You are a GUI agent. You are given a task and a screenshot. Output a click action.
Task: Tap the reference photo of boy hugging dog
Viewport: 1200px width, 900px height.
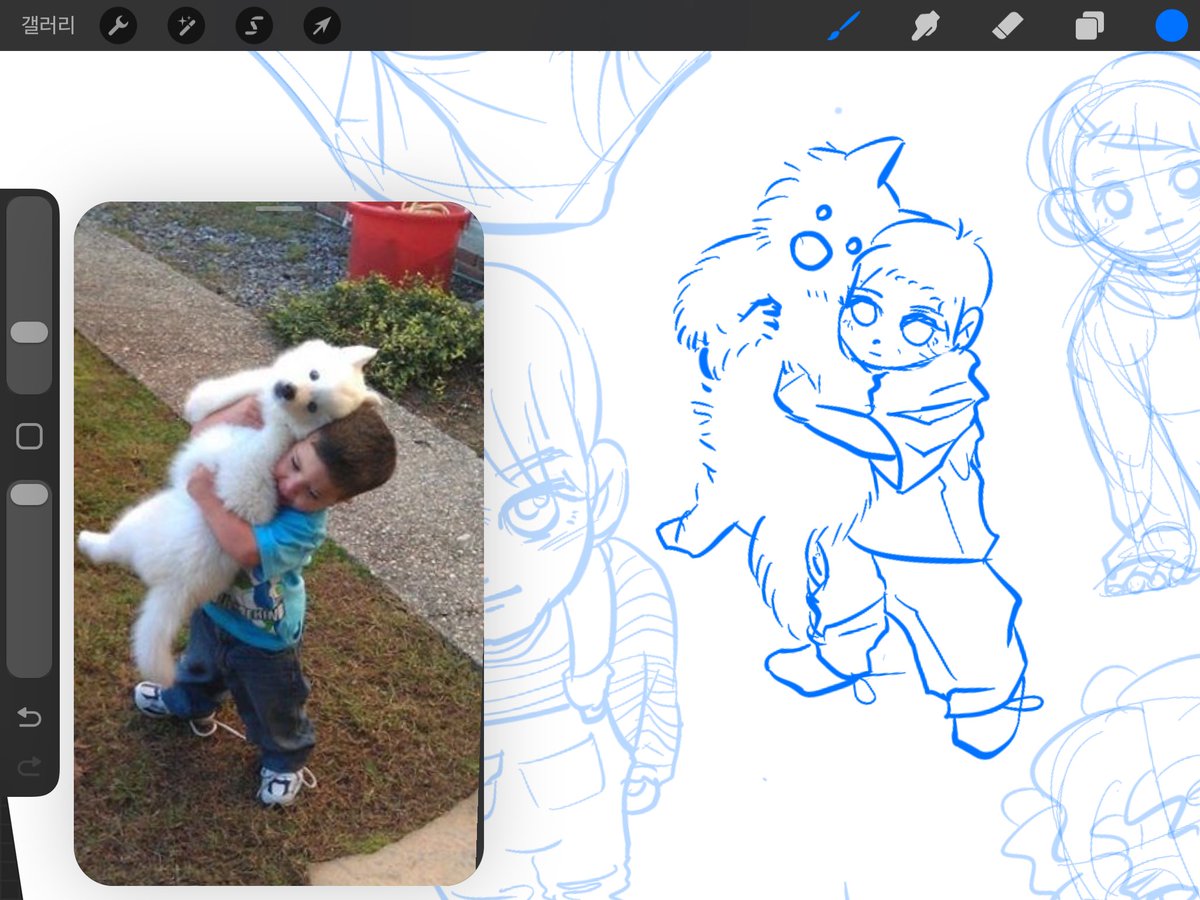[279, 545]
